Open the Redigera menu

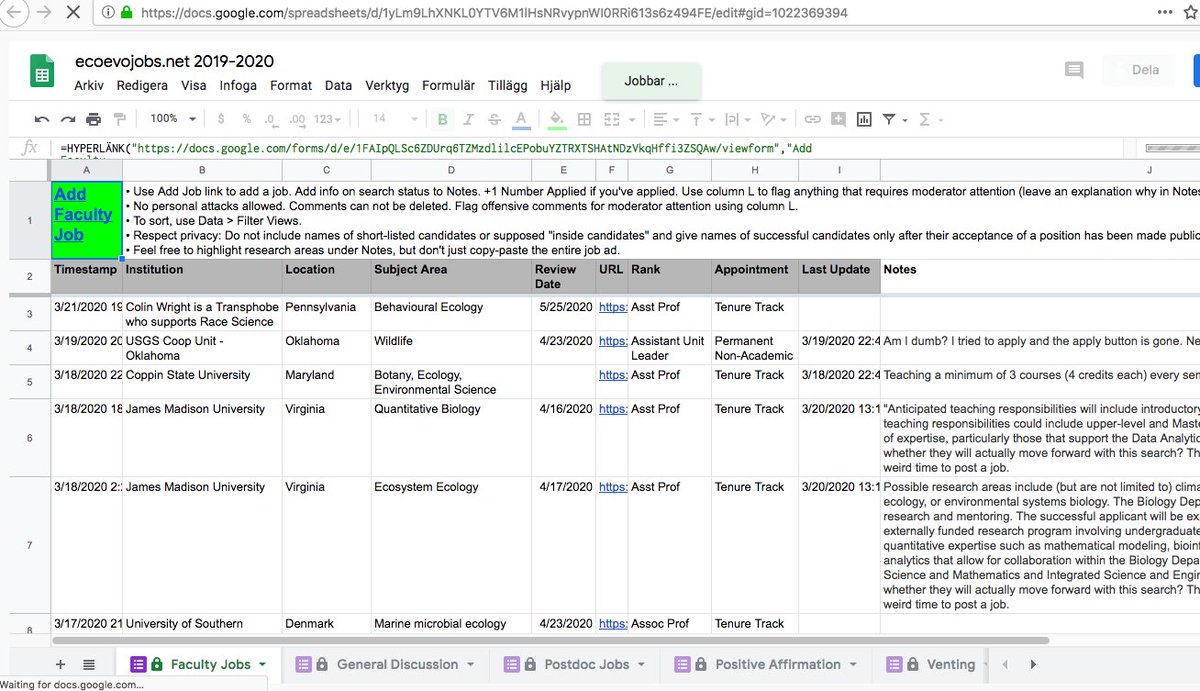tap(142, 85)
